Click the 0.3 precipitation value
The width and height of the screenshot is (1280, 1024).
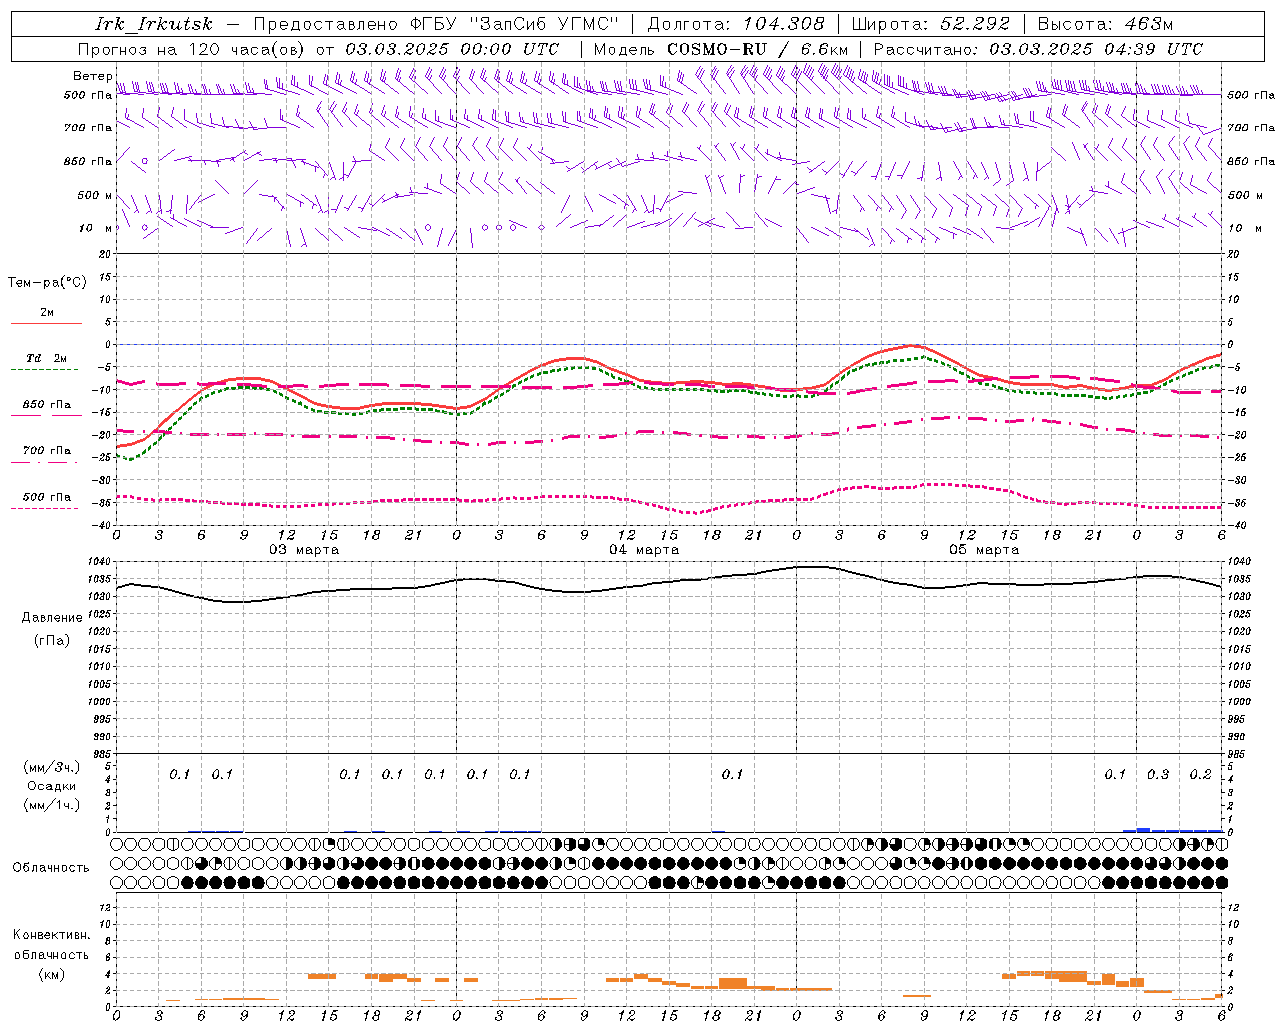(1158, 775)
